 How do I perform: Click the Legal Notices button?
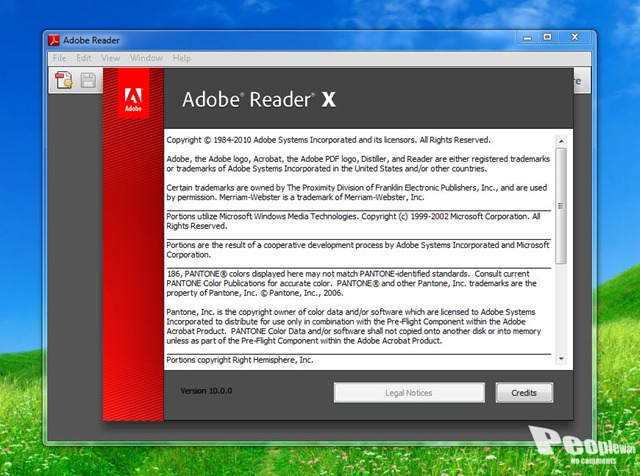point(409,393)
